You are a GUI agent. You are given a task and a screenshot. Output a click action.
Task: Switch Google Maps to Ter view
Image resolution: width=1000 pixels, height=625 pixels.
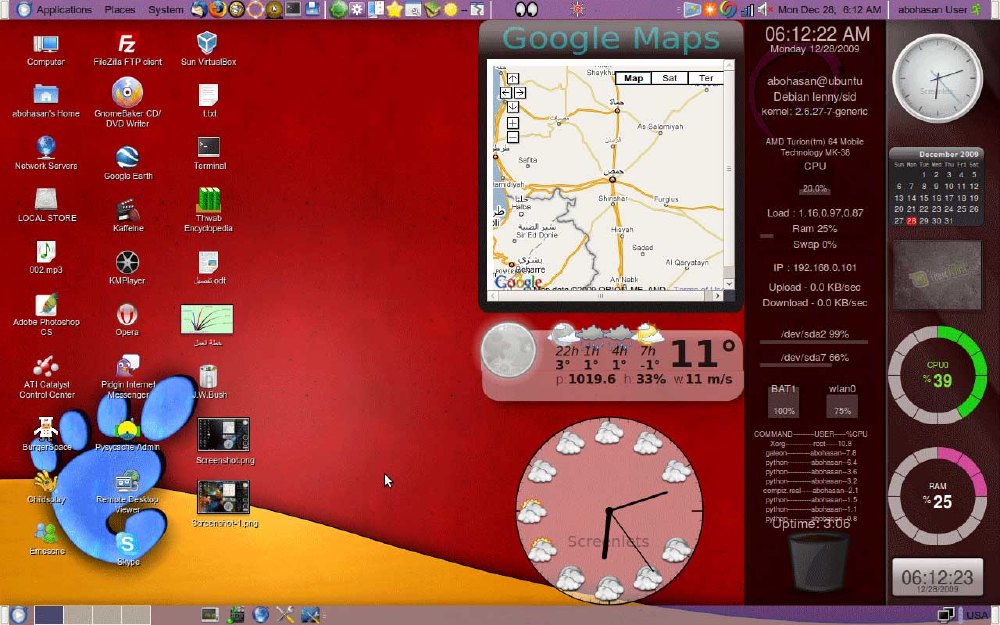coord(705,78)
